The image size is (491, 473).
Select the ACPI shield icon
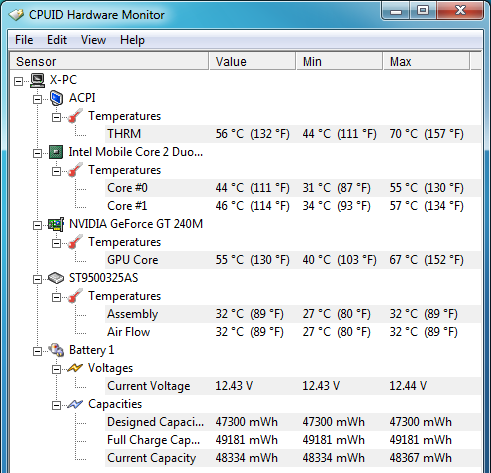(56, 98)
